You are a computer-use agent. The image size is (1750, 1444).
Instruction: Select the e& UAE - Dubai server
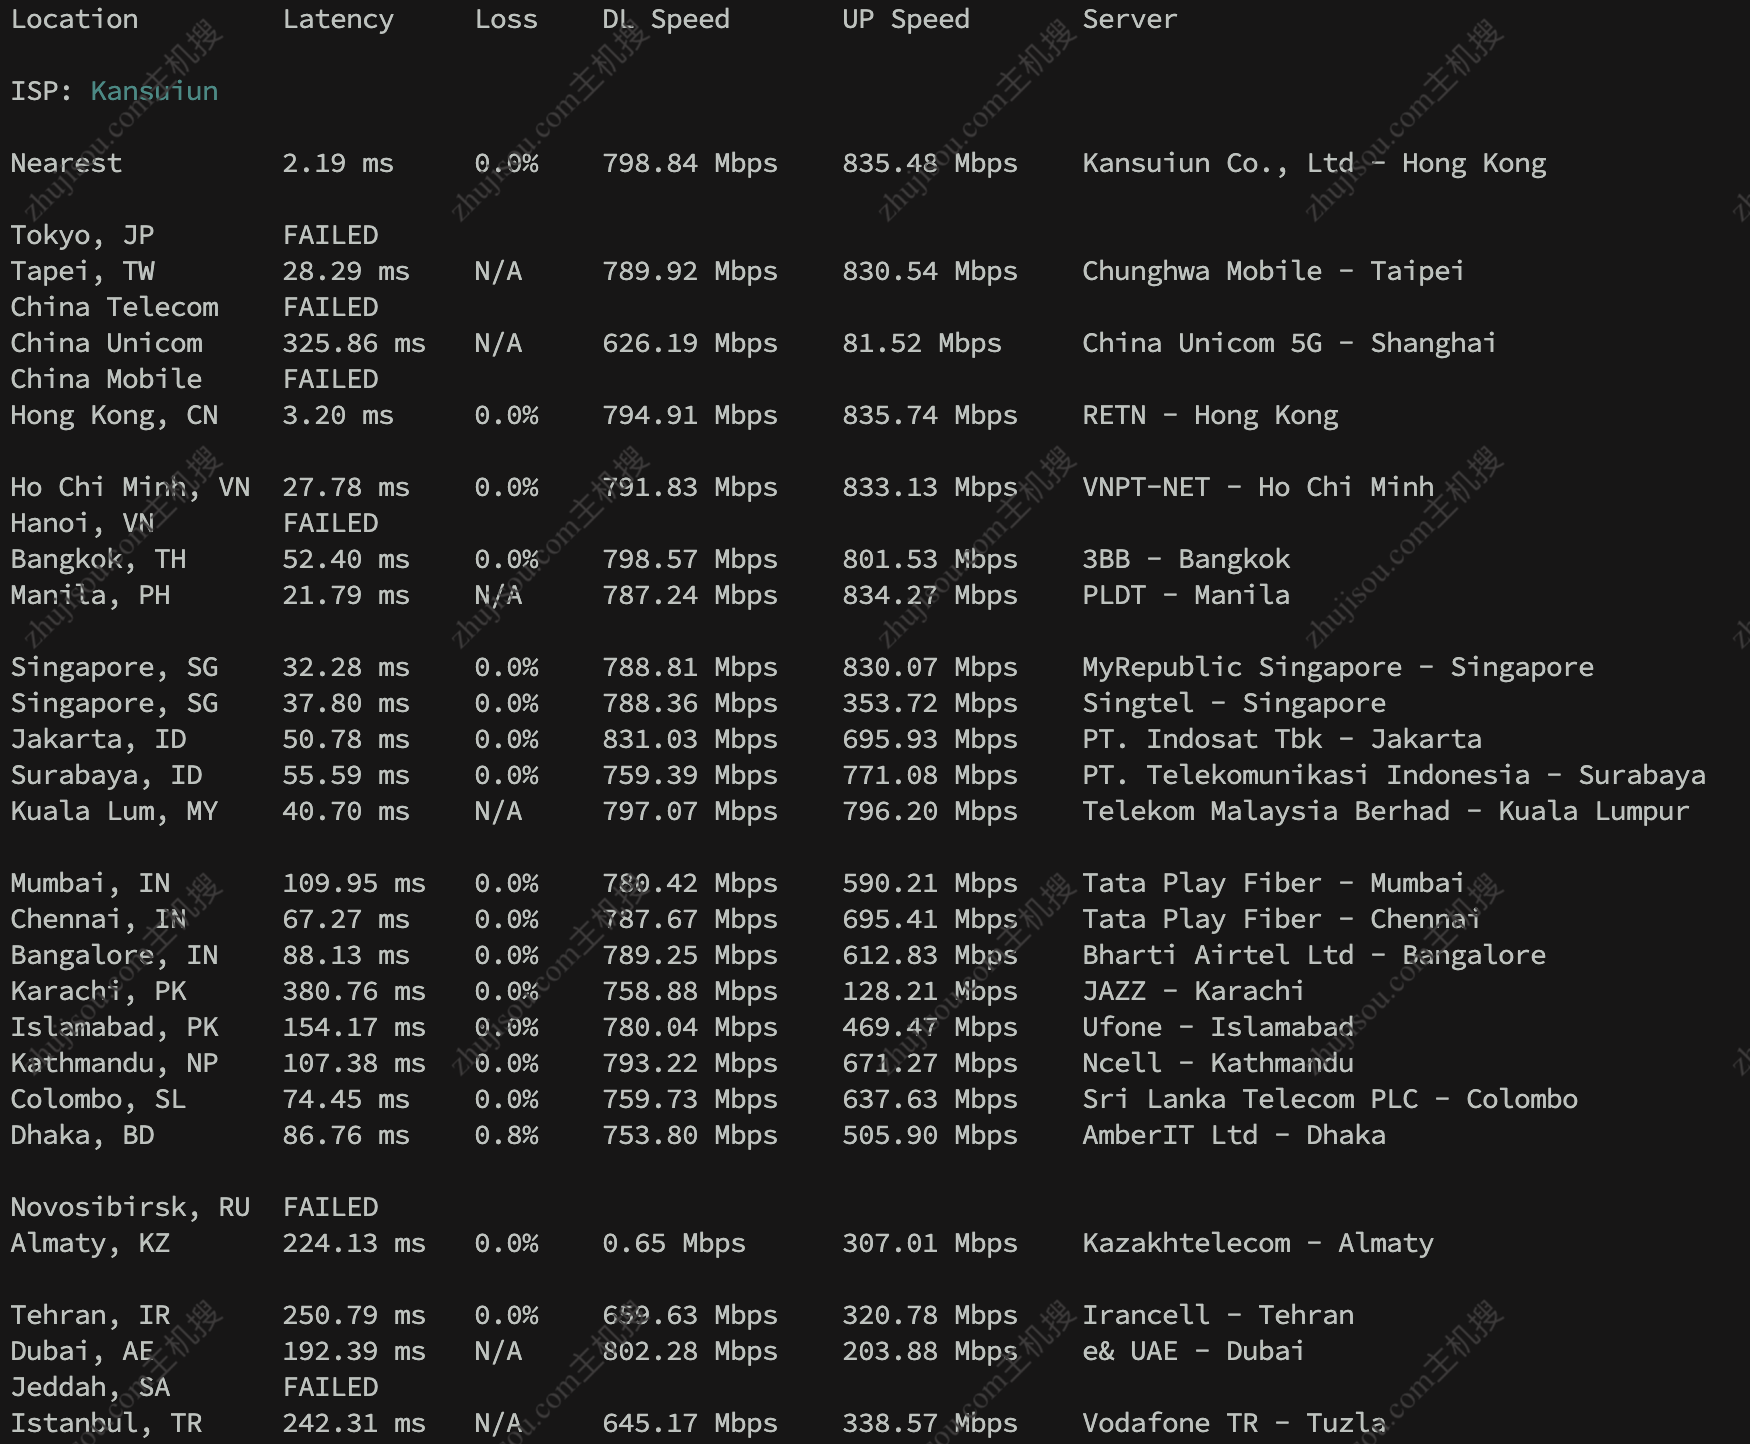tap(1193, 1351)
